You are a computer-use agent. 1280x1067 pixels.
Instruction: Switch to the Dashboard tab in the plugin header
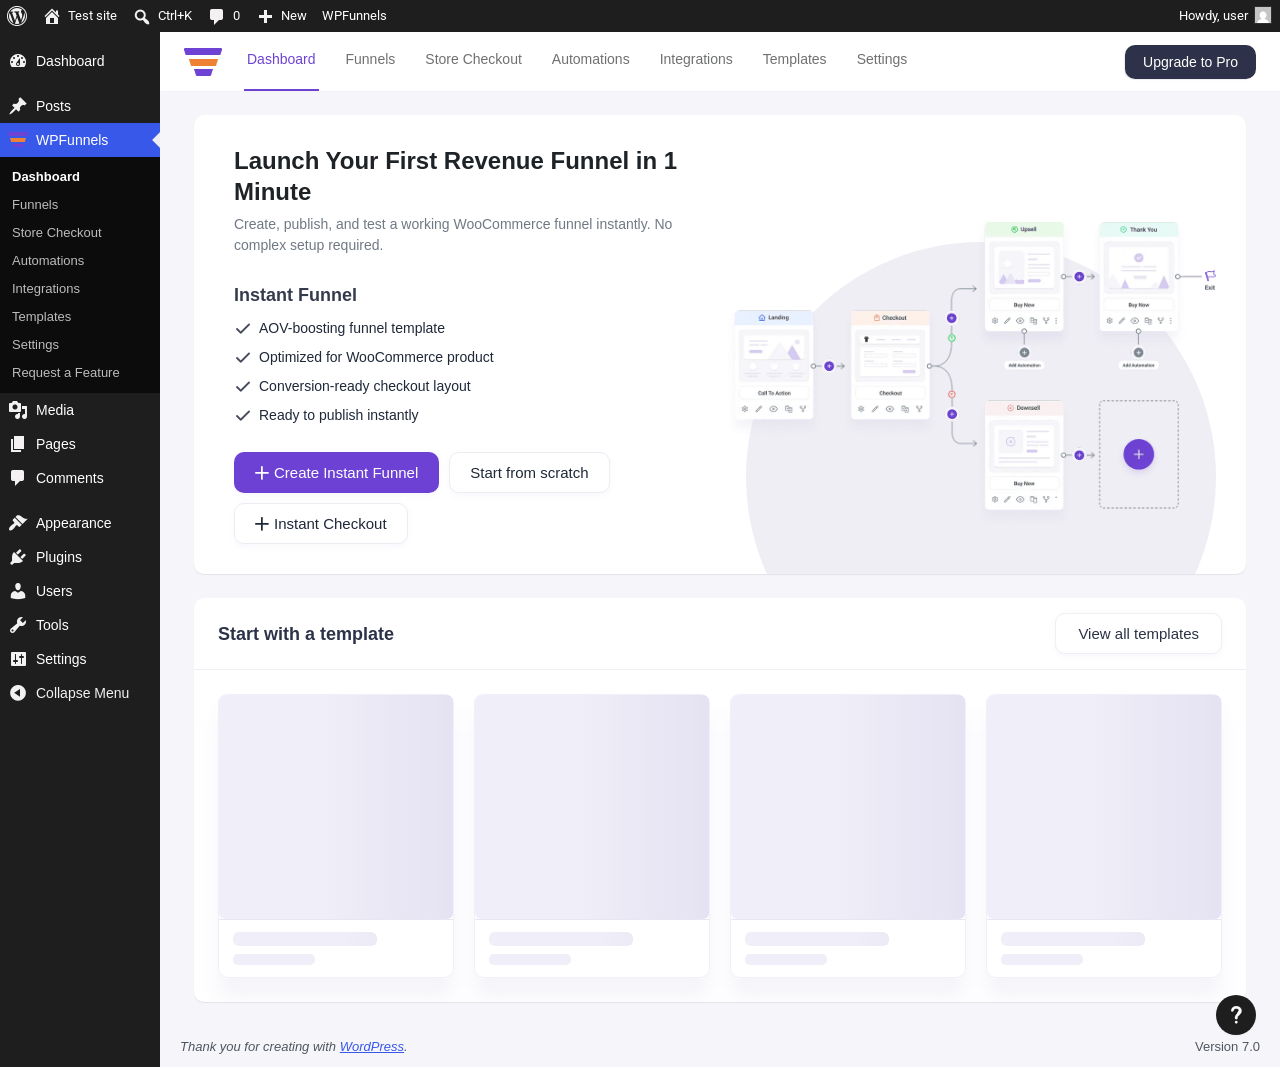(281, 59)
